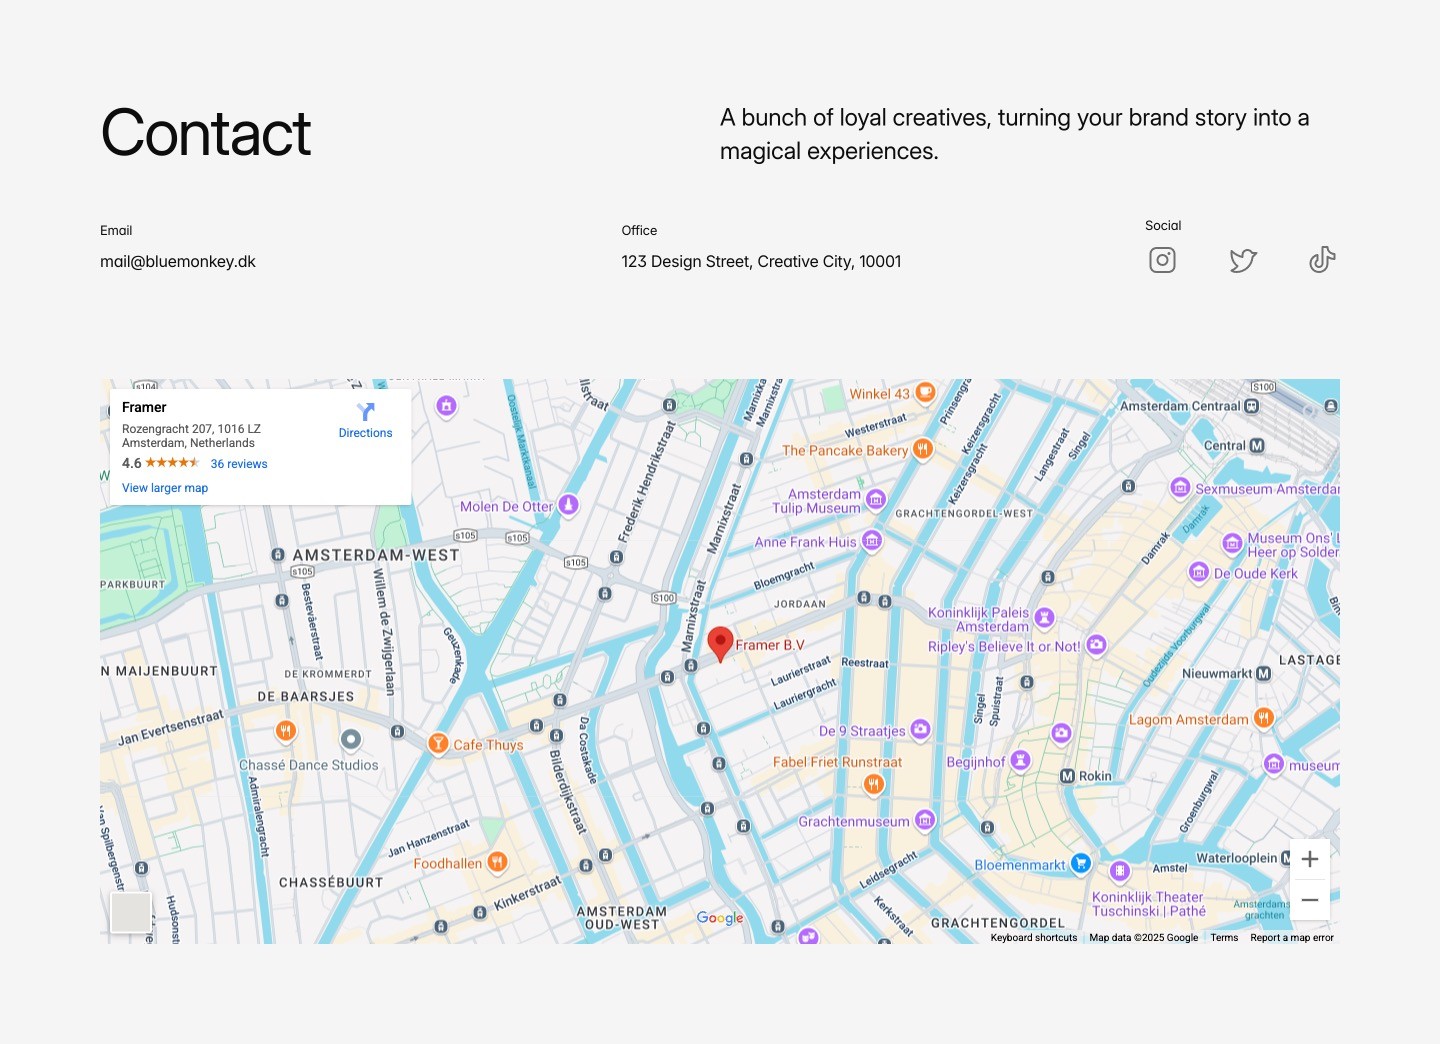
Task: Click Rozengracht 207 address in map card
Action: 191,436
